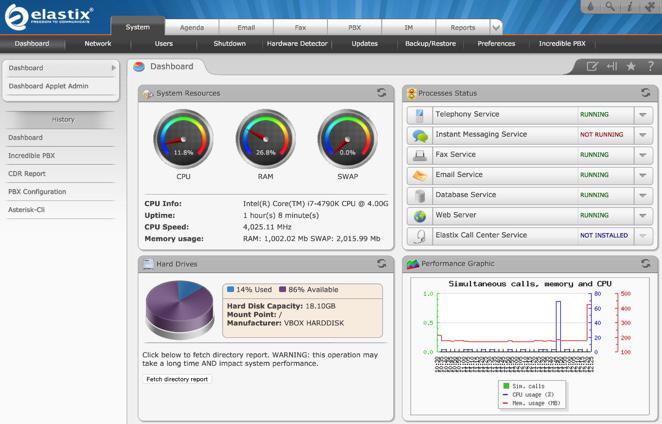Click the Fax Service machine icon
Viewport: 662px width, 424px height.
click(x=420, y=155)
